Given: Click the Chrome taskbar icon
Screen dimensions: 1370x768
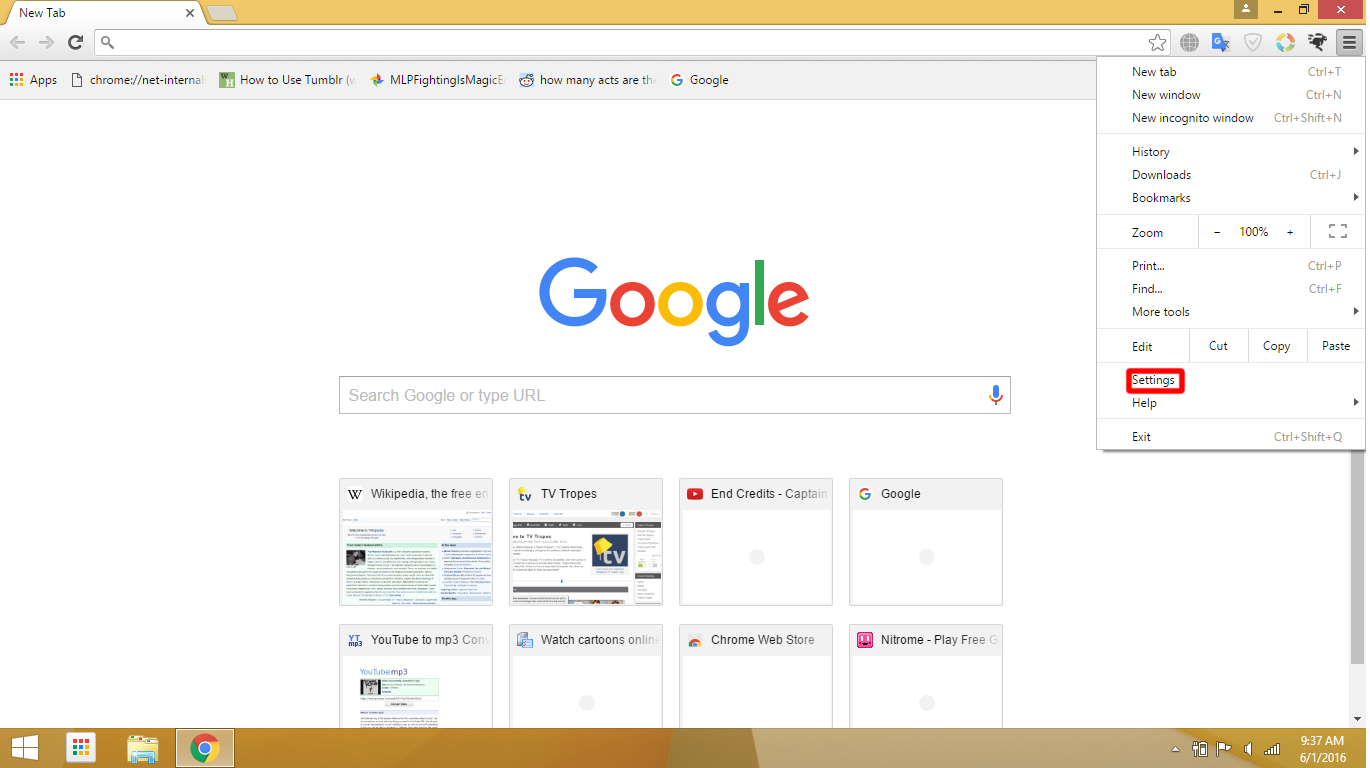Looking at the screenshot, I should click(205, 748).
